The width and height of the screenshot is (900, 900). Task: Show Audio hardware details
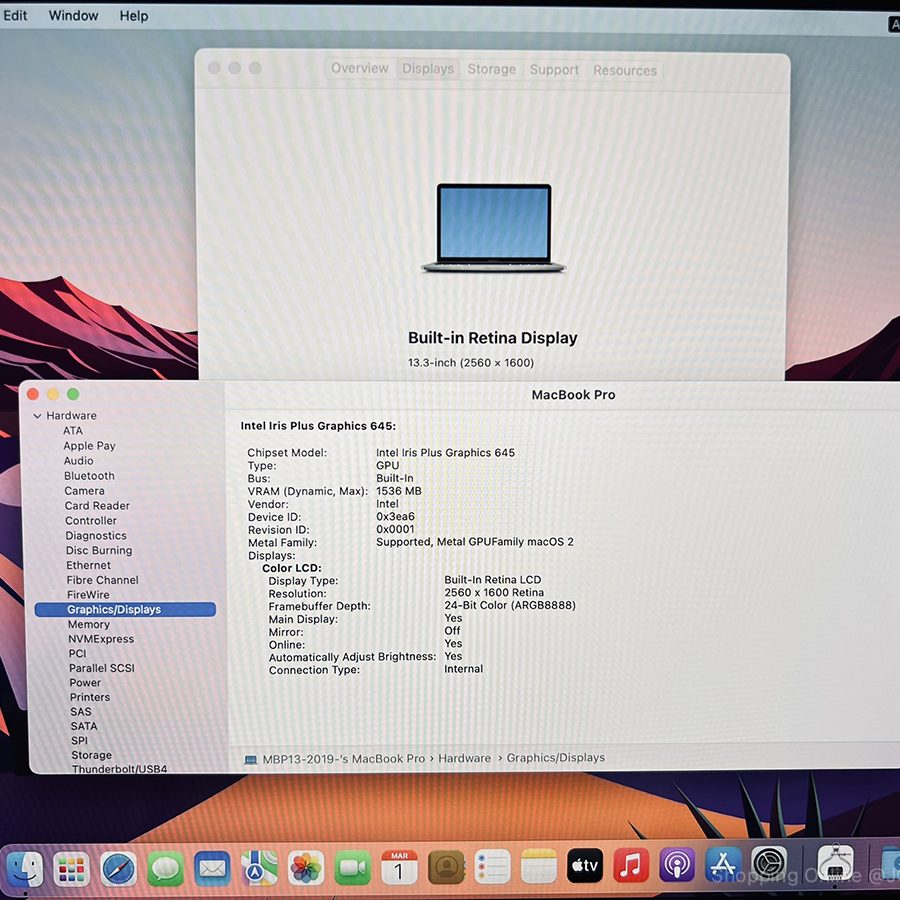click(79, 461)
